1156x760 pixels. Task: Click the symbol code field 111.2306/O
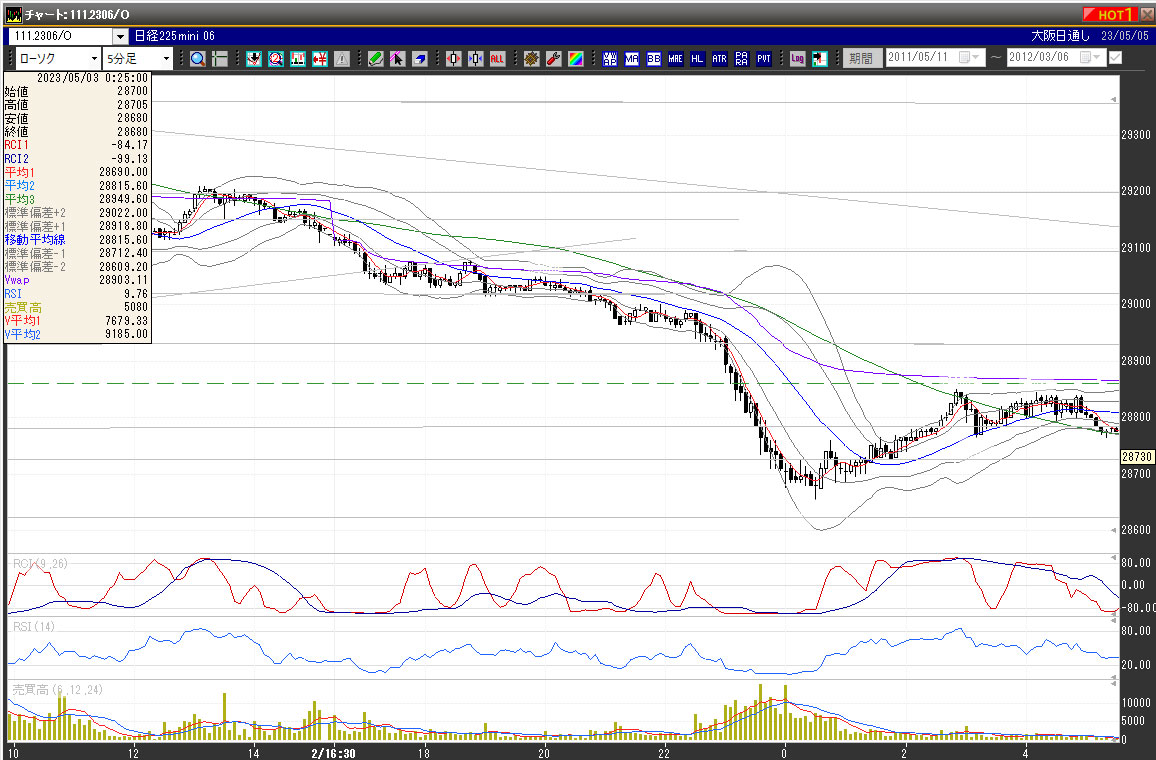(x=60, y=35)
